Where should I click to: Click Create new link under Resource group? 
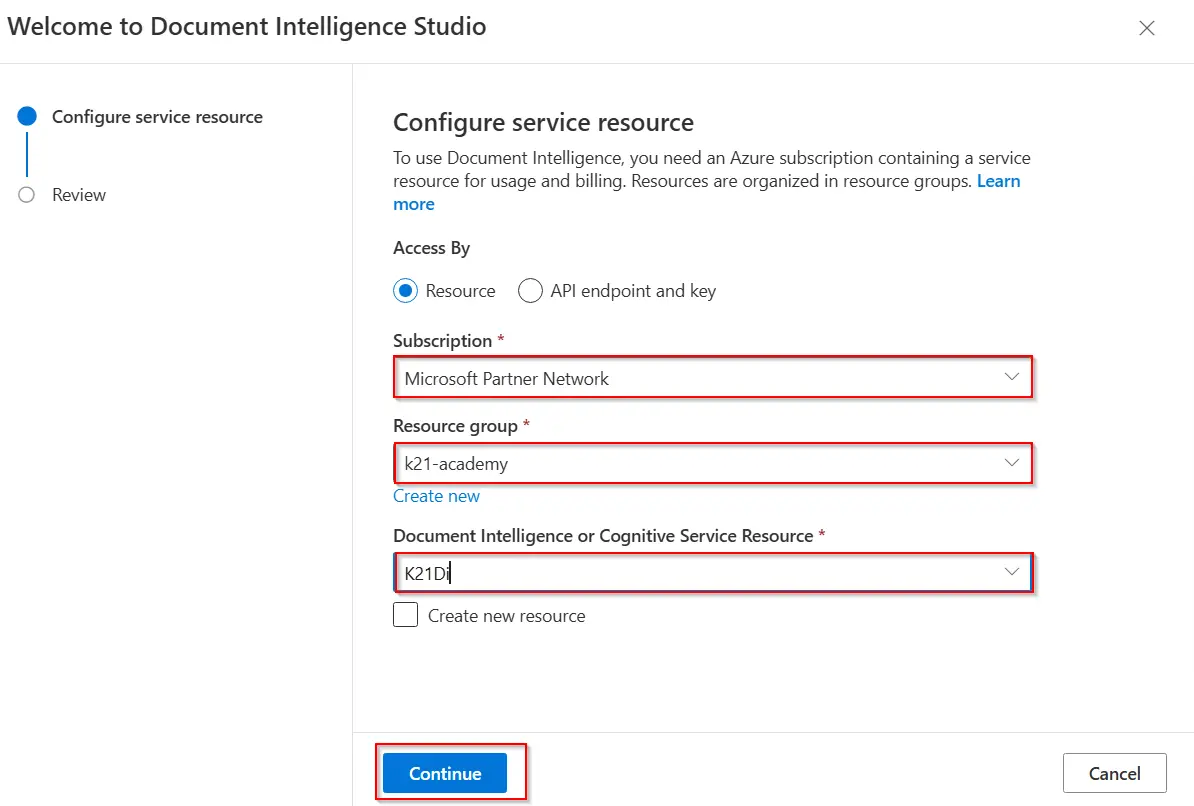(x=436, y=496)
